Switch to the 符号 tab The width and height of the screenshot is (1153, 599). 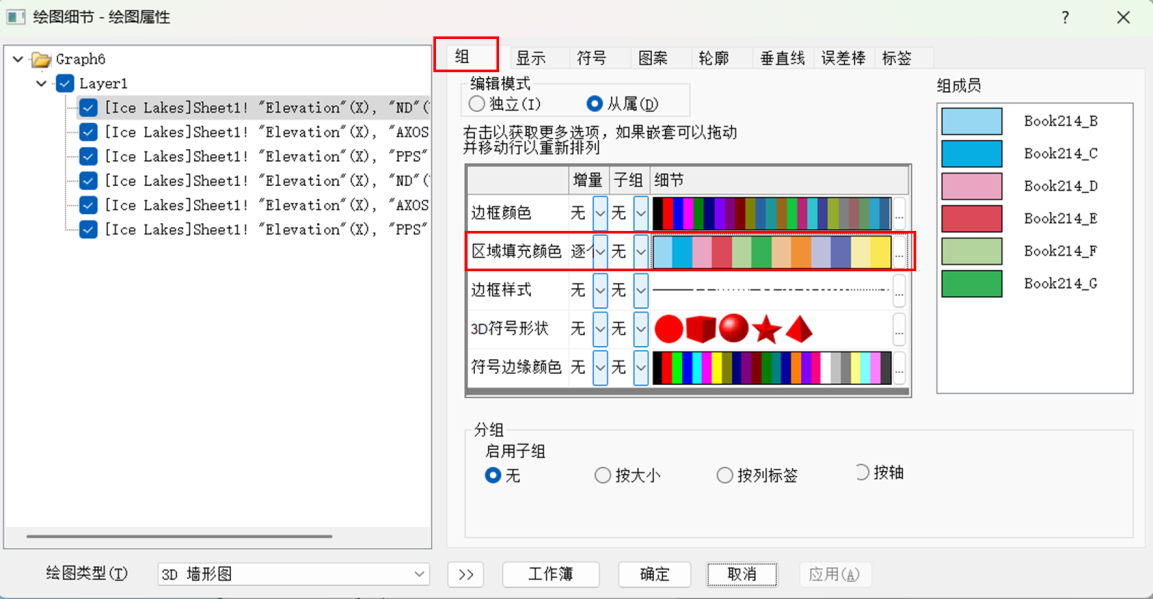point(592,58)
